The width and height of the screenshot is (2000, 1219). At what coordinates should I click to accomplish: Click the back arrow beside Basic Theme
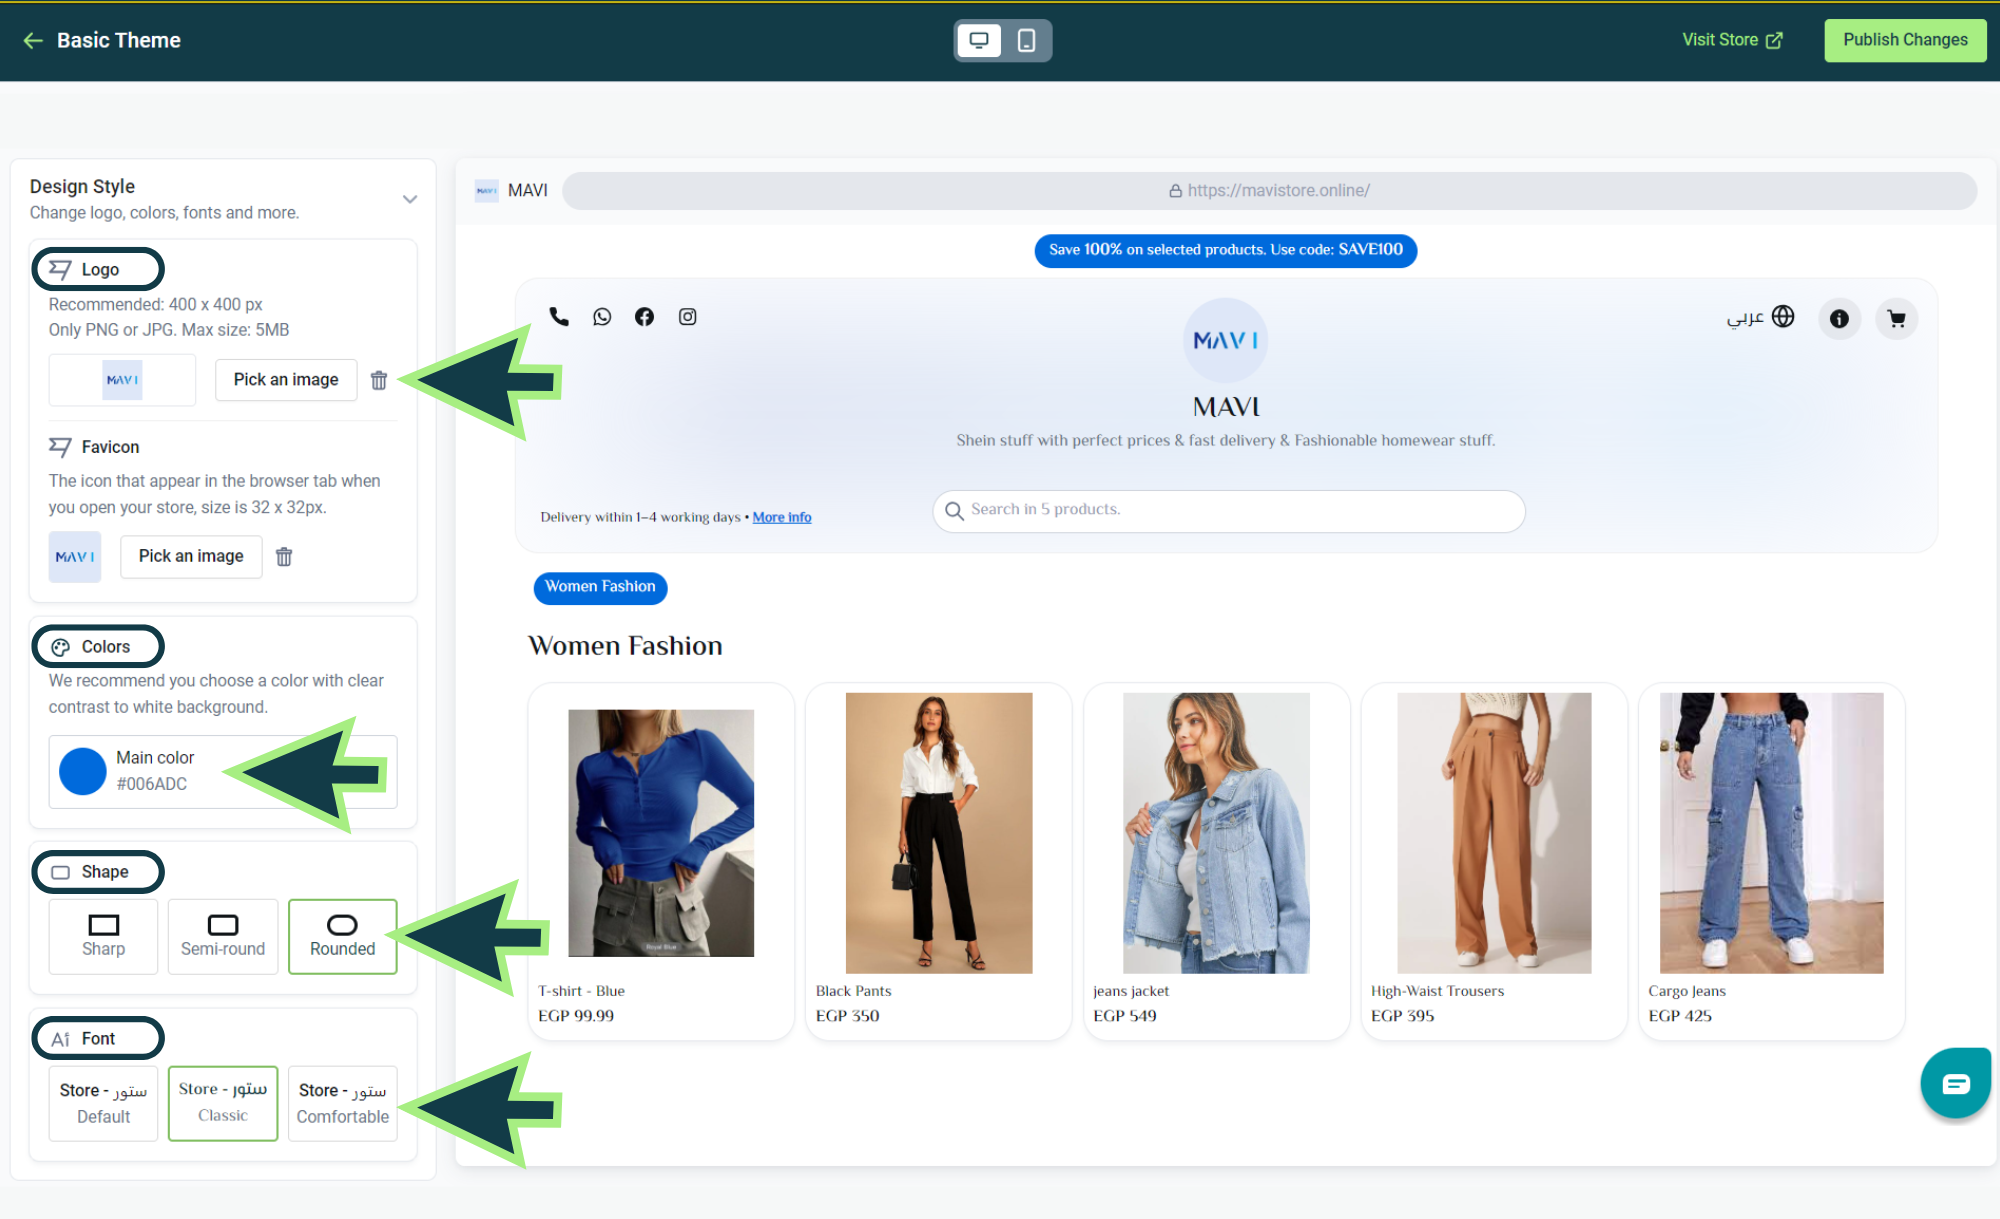tap(33, 41)
